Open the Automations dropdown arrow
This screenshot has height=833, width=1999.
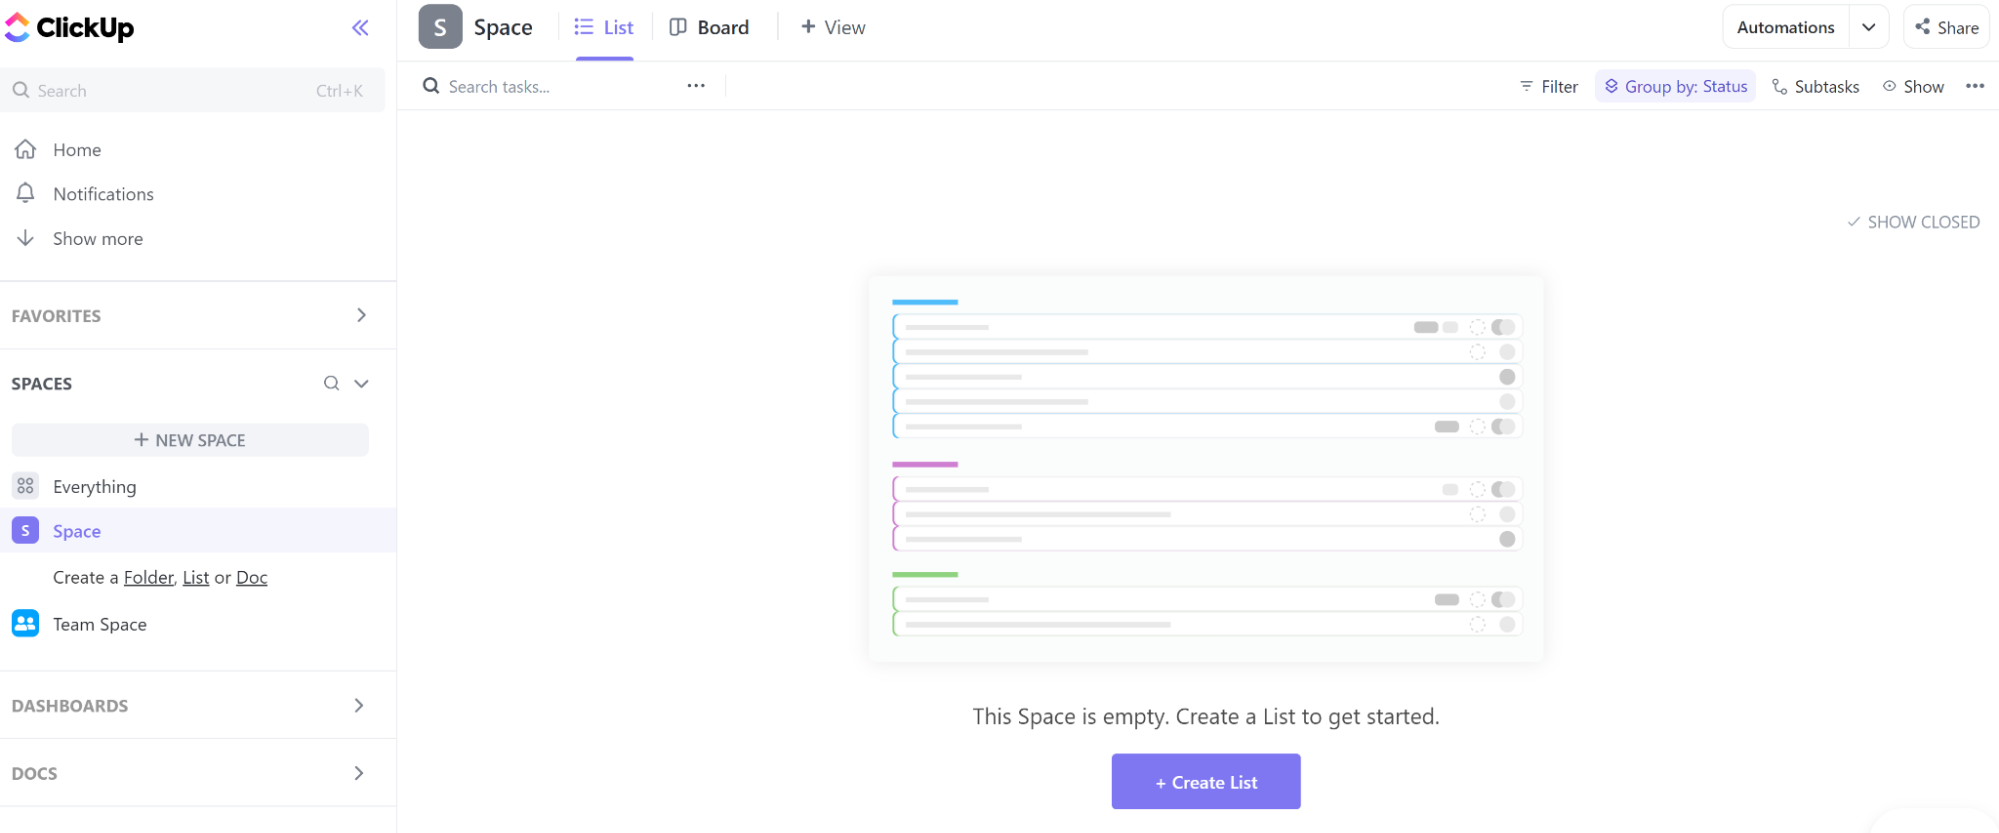pos(1868,27)
